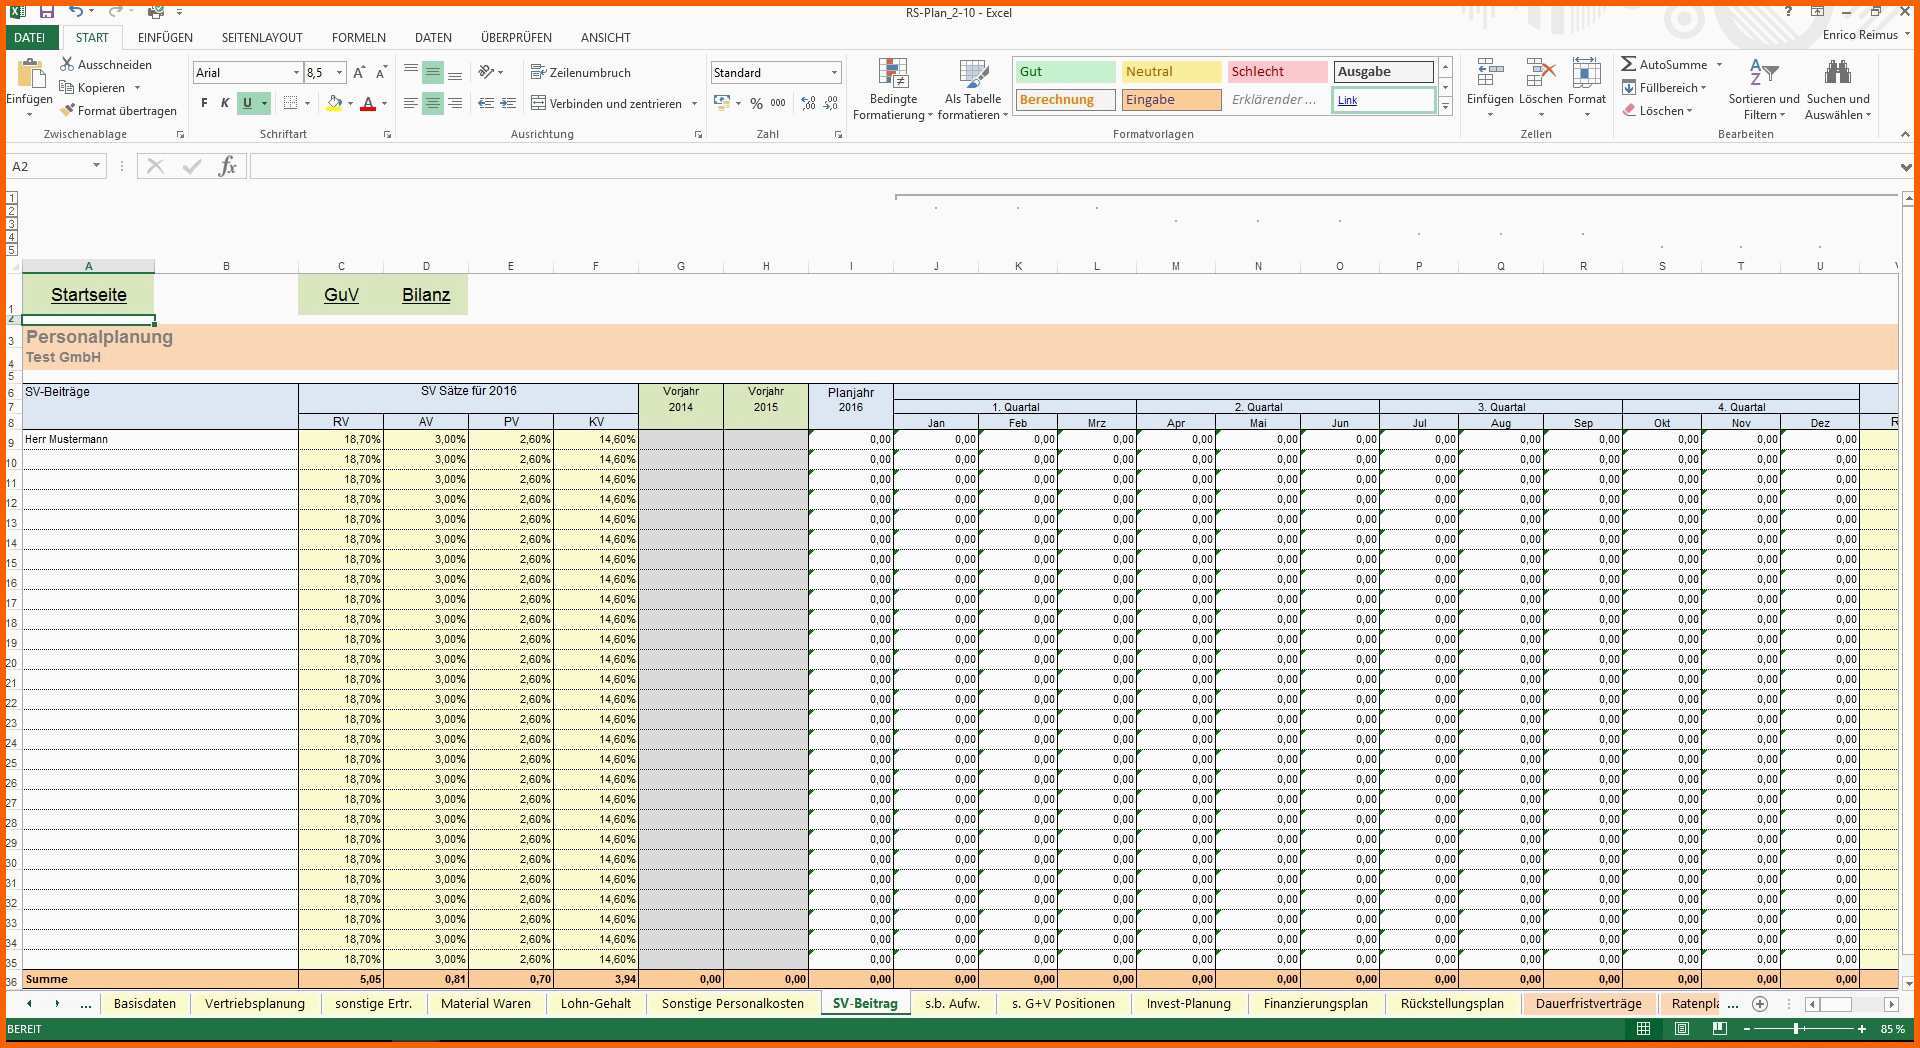Click the Startseite hyperlink
Image resolution: width=1920 pixels, height=1048 pixels.
tap(89, 295)
